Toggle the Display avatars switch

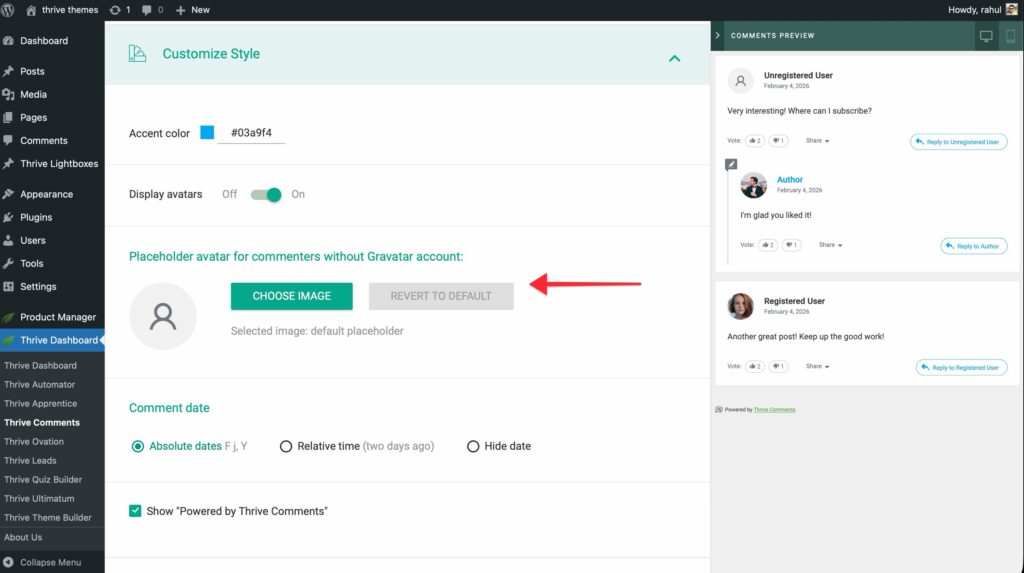tap(266, 194)
